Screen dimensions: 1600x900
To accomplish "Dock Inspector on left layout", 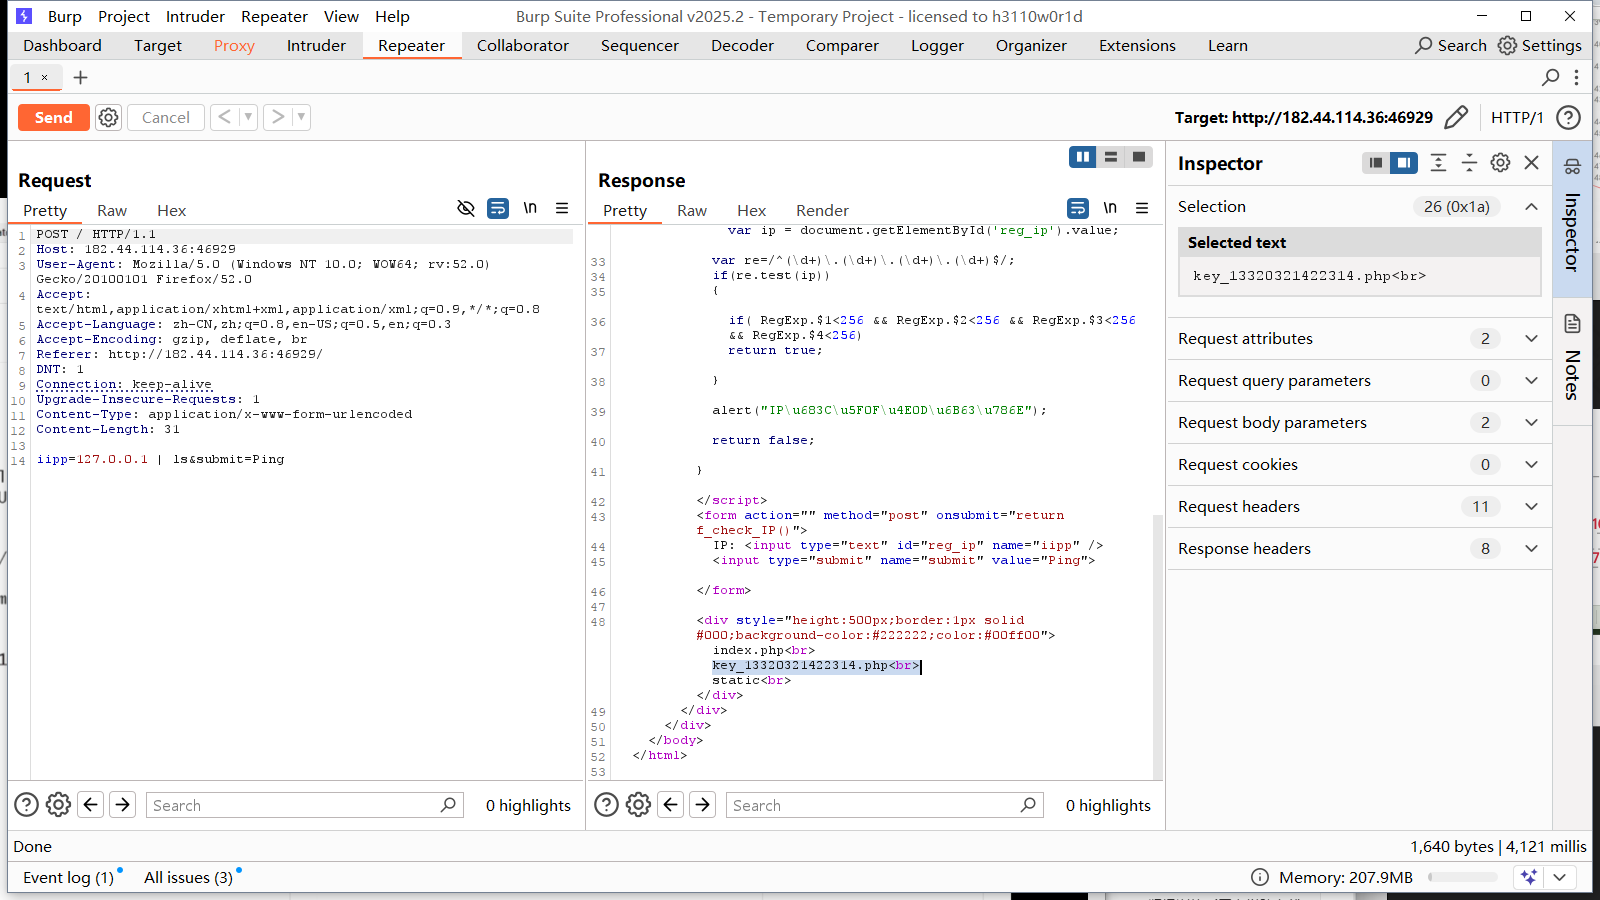I will (1376, 162).
